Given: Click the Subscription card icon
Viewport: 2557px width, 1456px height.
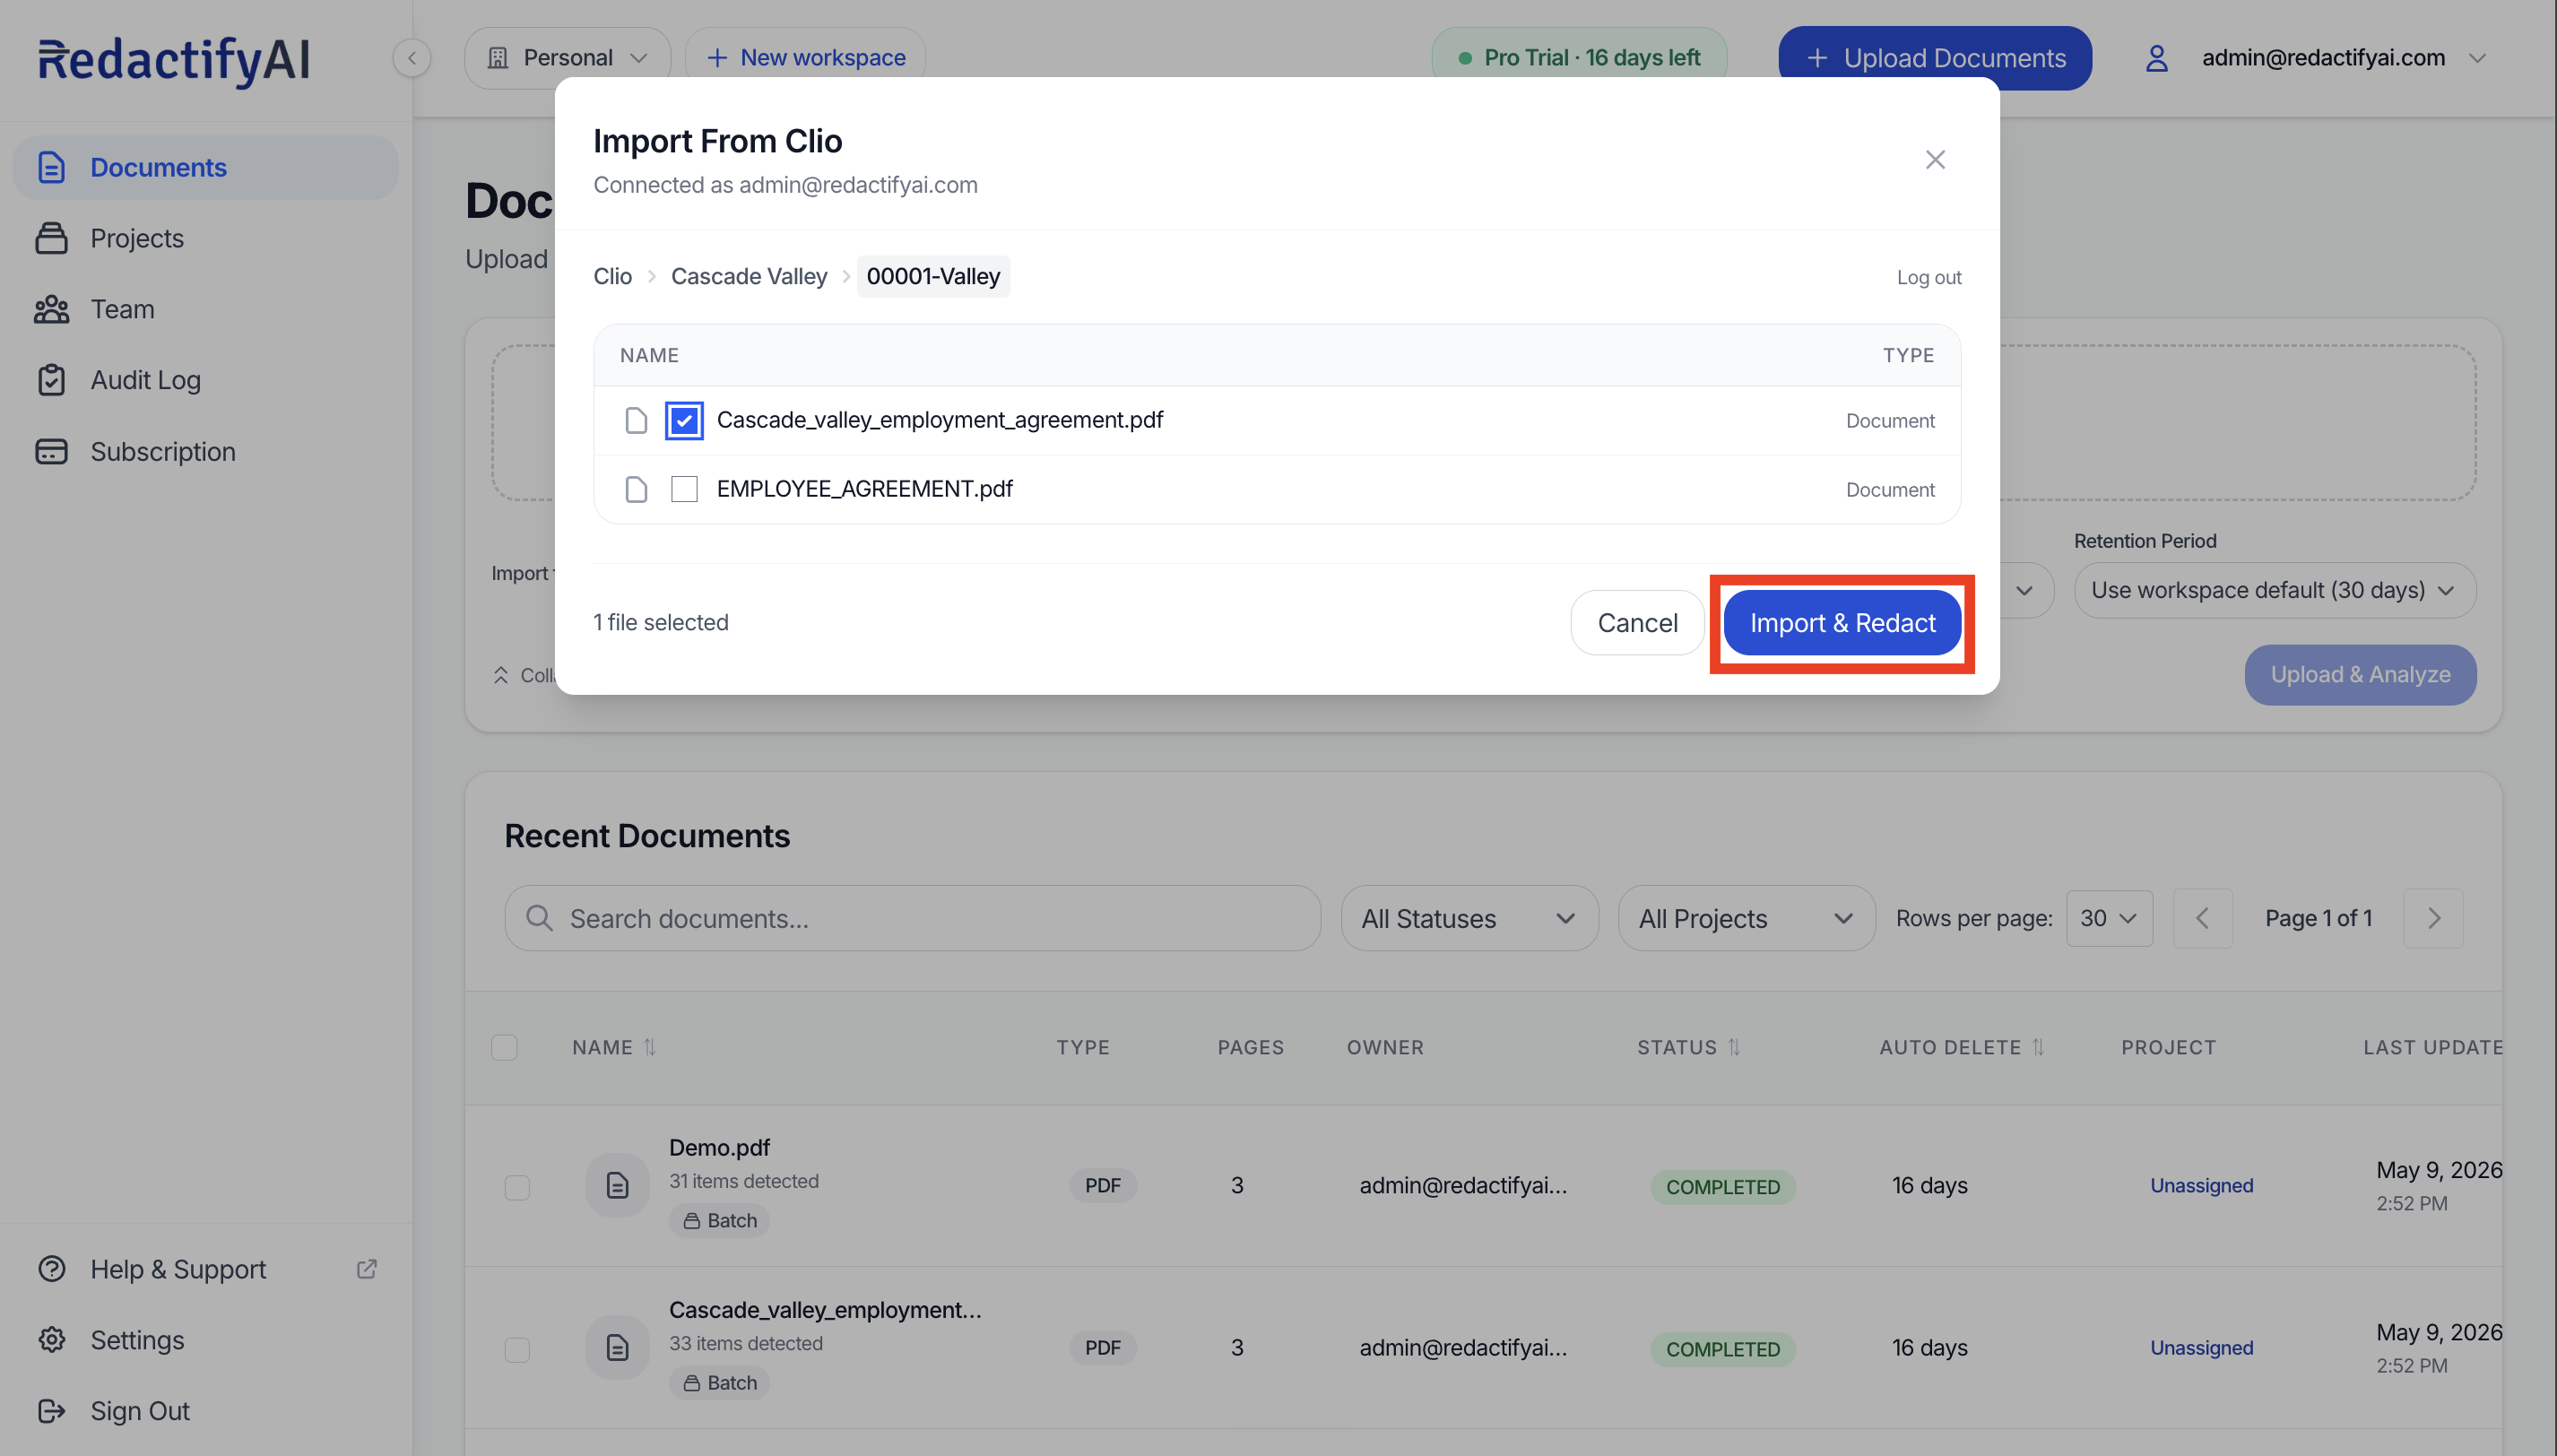Looking at the screenshot, I should (x=51, y=451).
